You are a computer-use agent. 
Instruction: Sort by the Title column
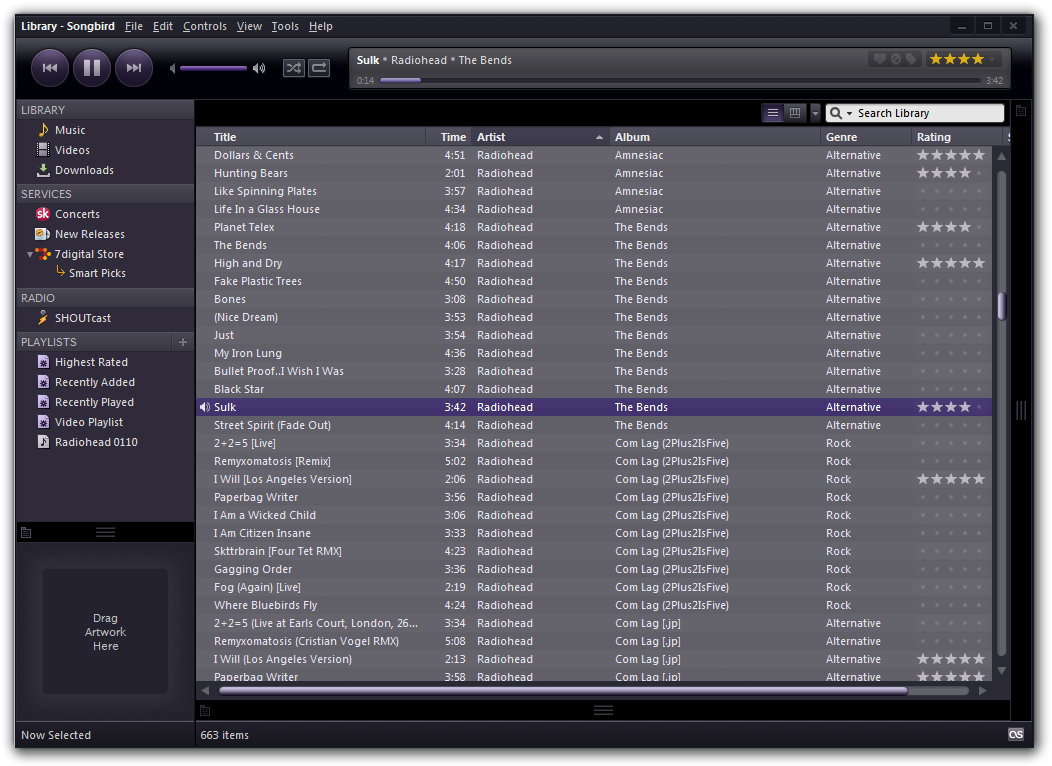pyautogui.click(x=311, y=137)
